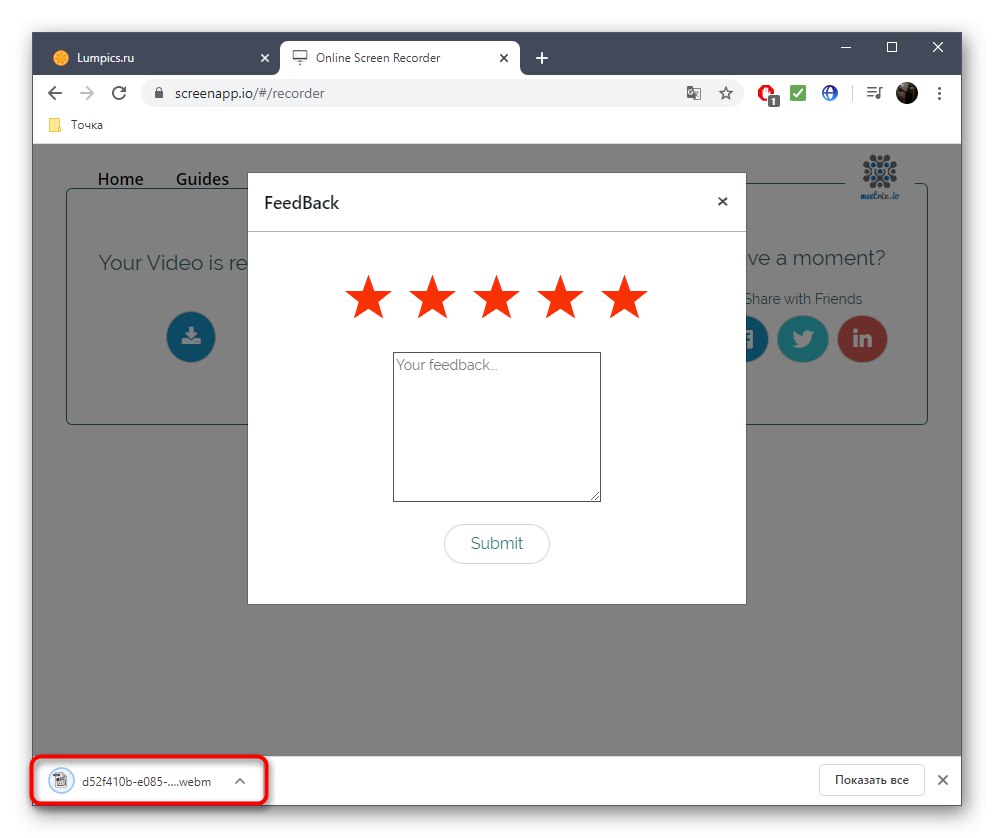Open a new browser tab
The image size is (994, 838).
[542, 57]
